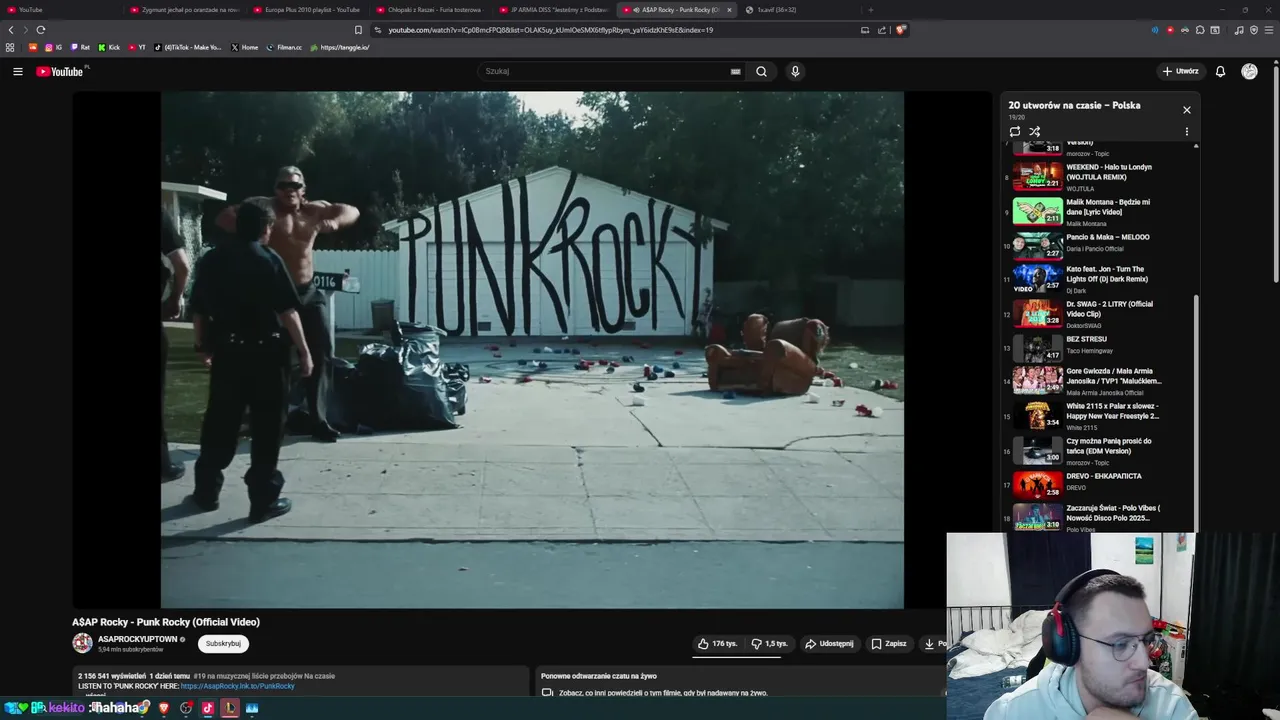
Task: Go back in the browser
Action: (x=11, y=30)
